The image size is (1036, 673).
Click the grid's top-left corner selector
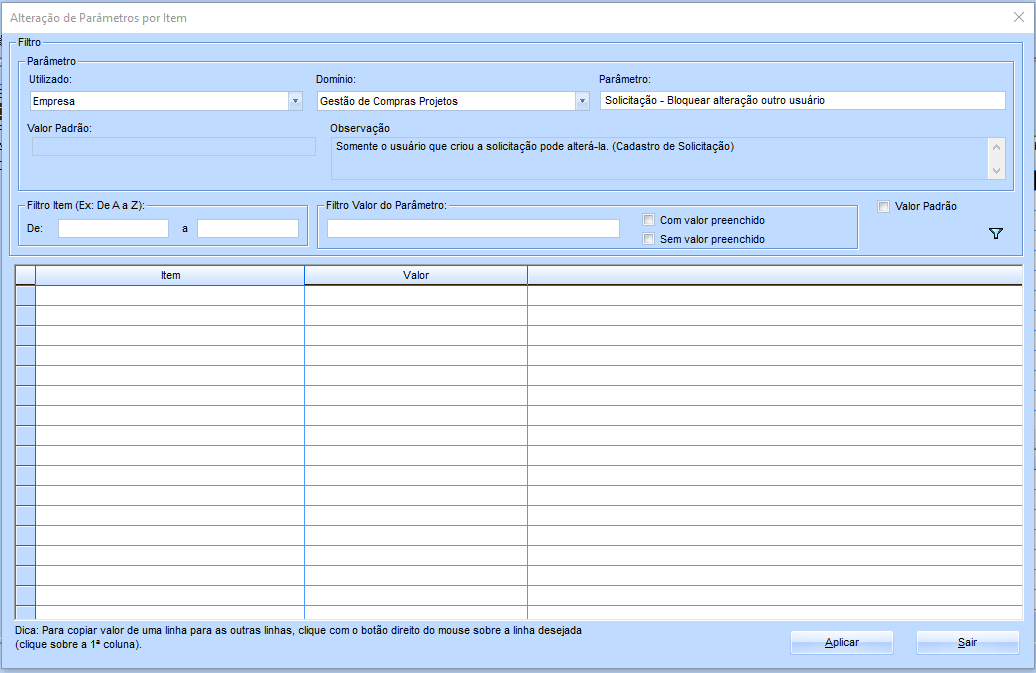pos(25,275)
